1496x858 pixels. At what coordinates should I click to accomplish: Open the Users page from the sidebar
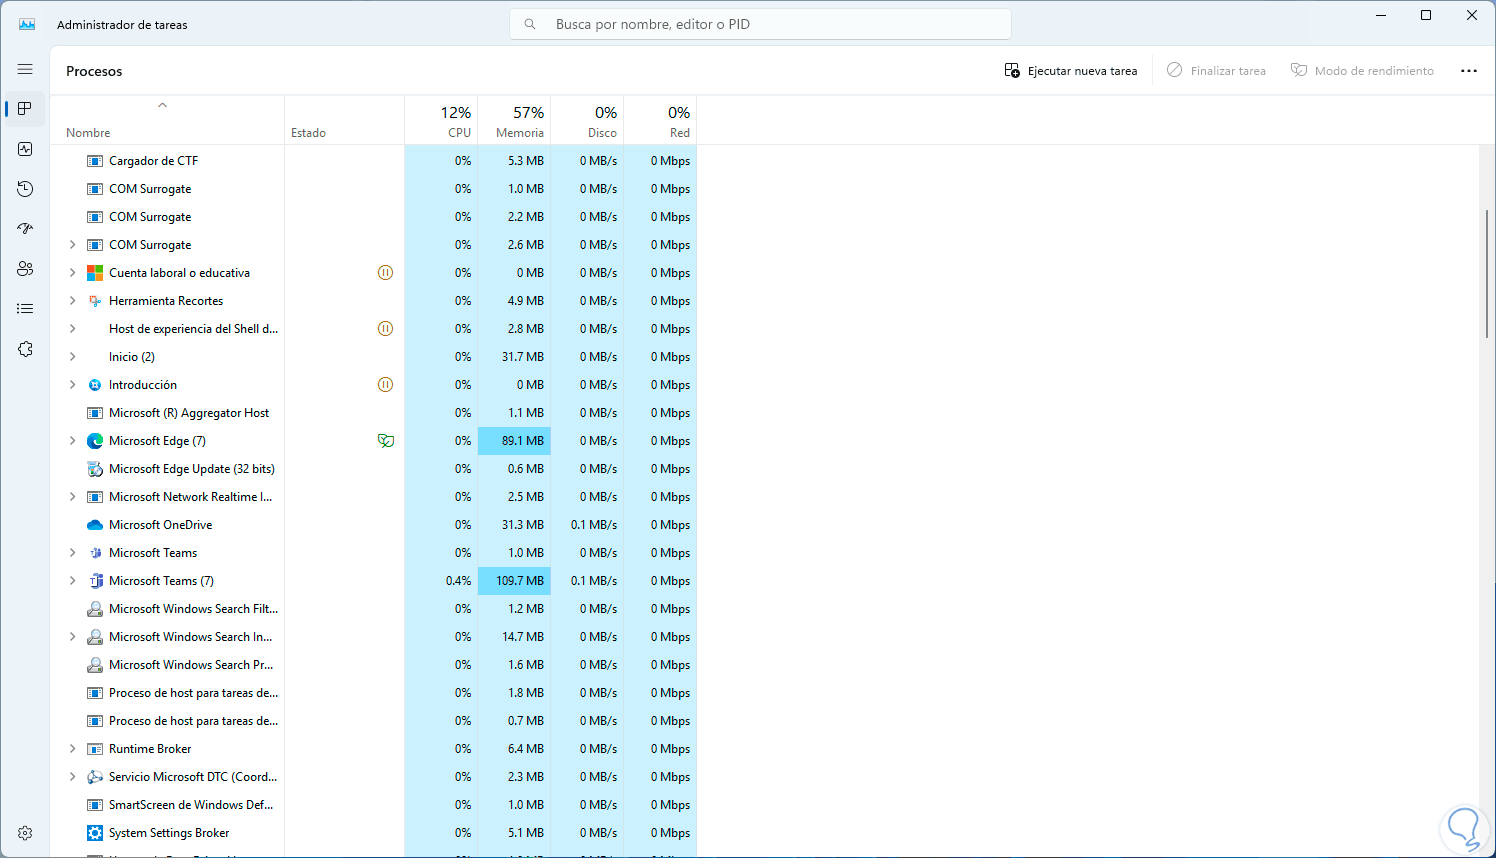[x=25, y=269]
